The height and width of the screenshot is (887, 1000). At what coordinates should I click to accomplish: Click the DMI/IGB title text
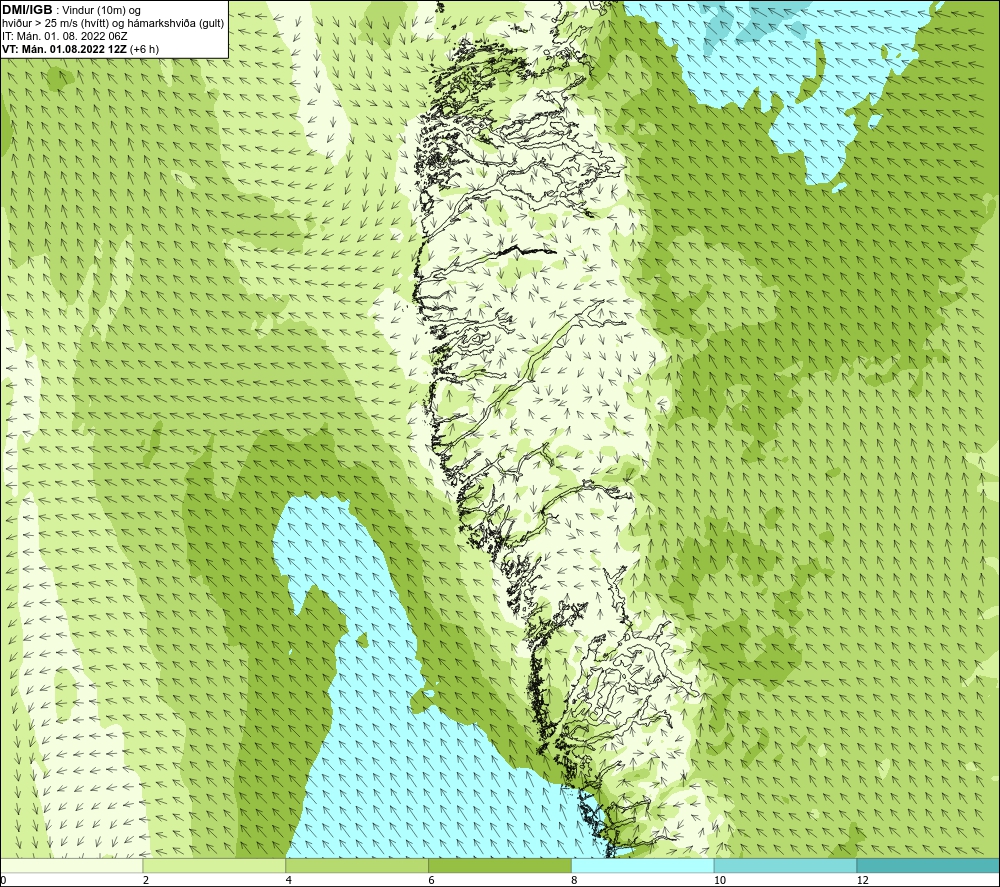coord(27,10)
